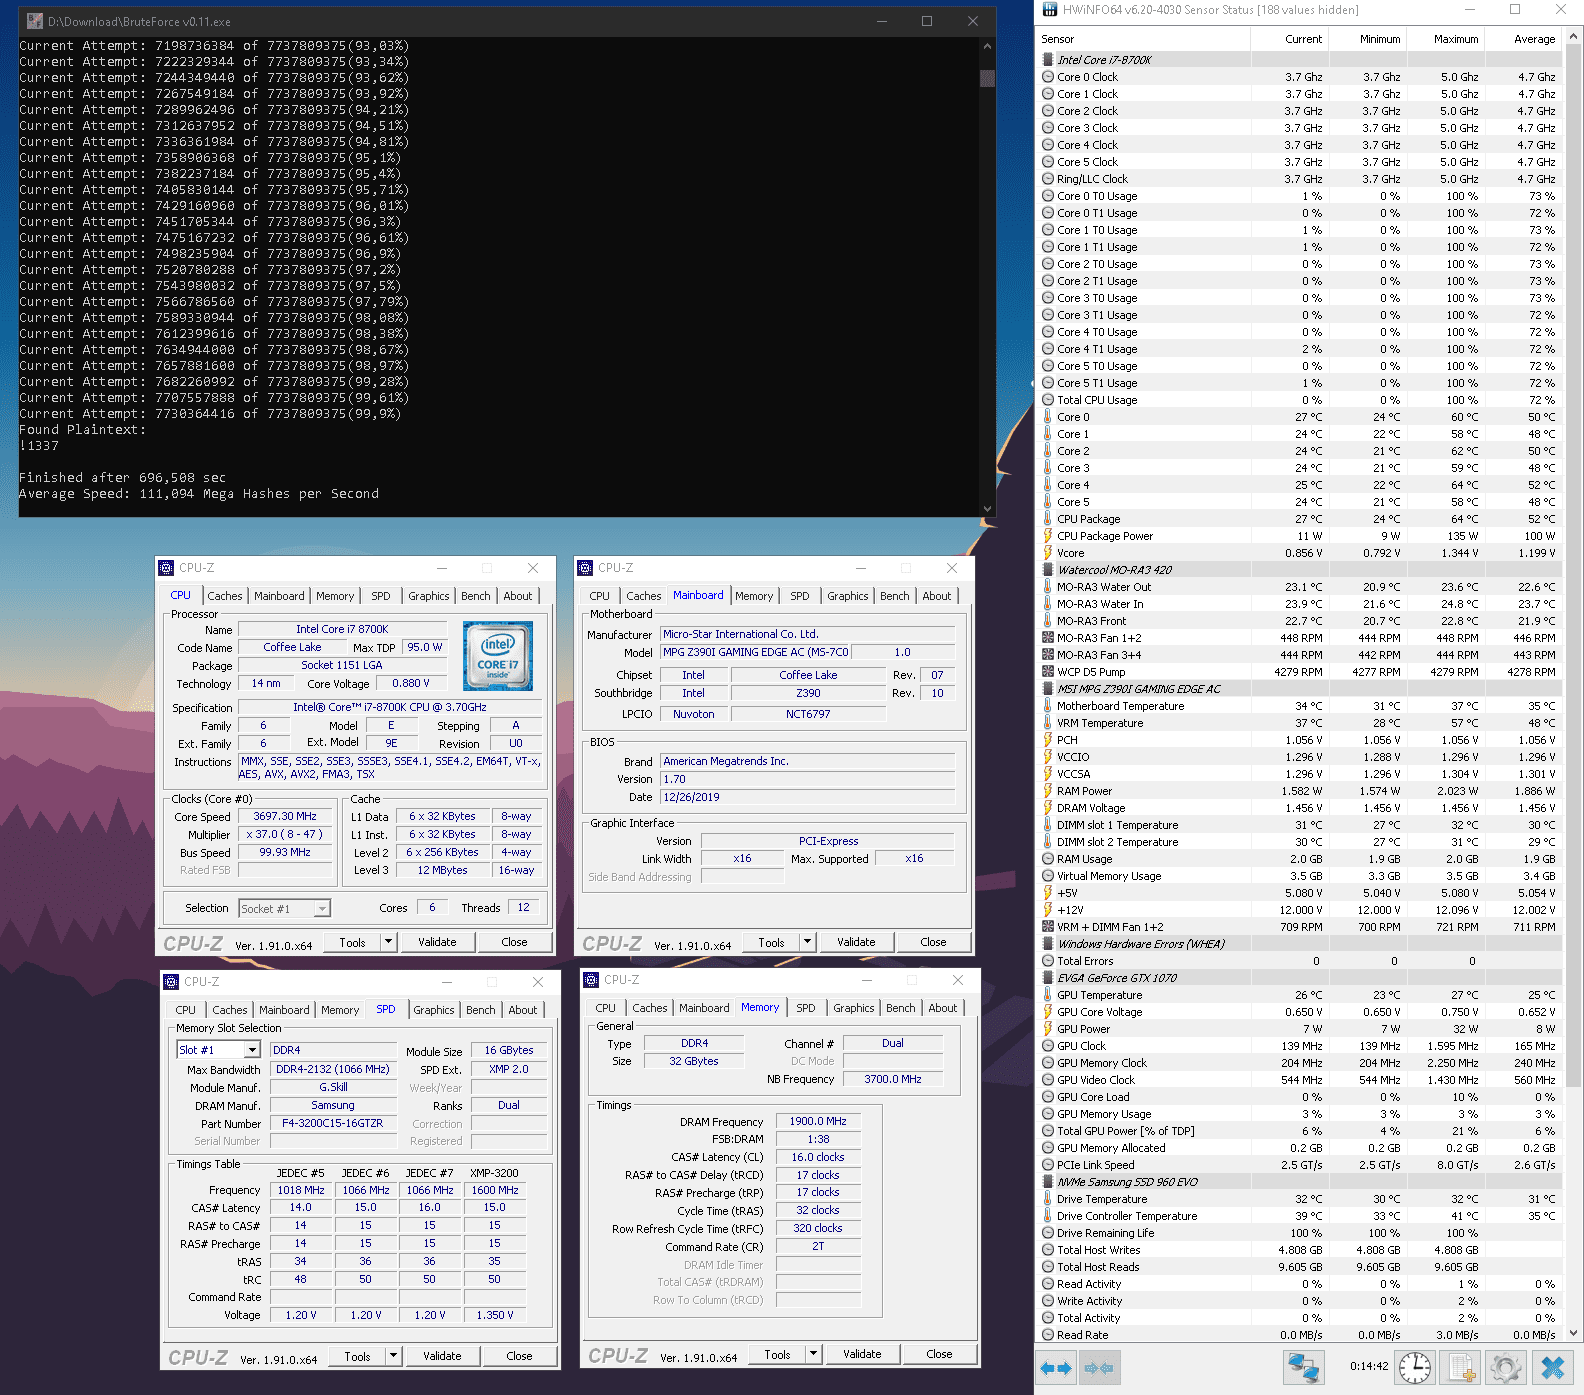Click the icon beside EVGA GeForce GTX 1070 group
This screenshot has height=1395, width=1584.
pyautogui.click(x=1048, y=978)
